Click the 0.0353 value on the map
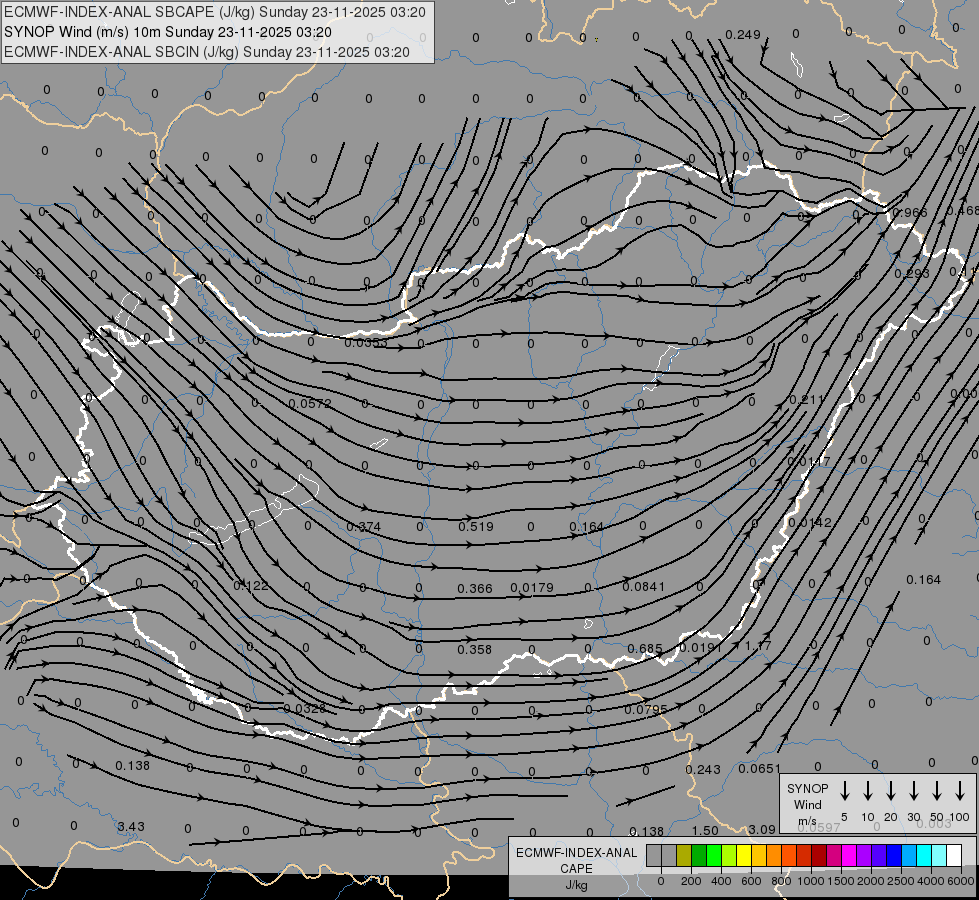Image resolution: width=979 pixels, height=900 pixels. 366,342
